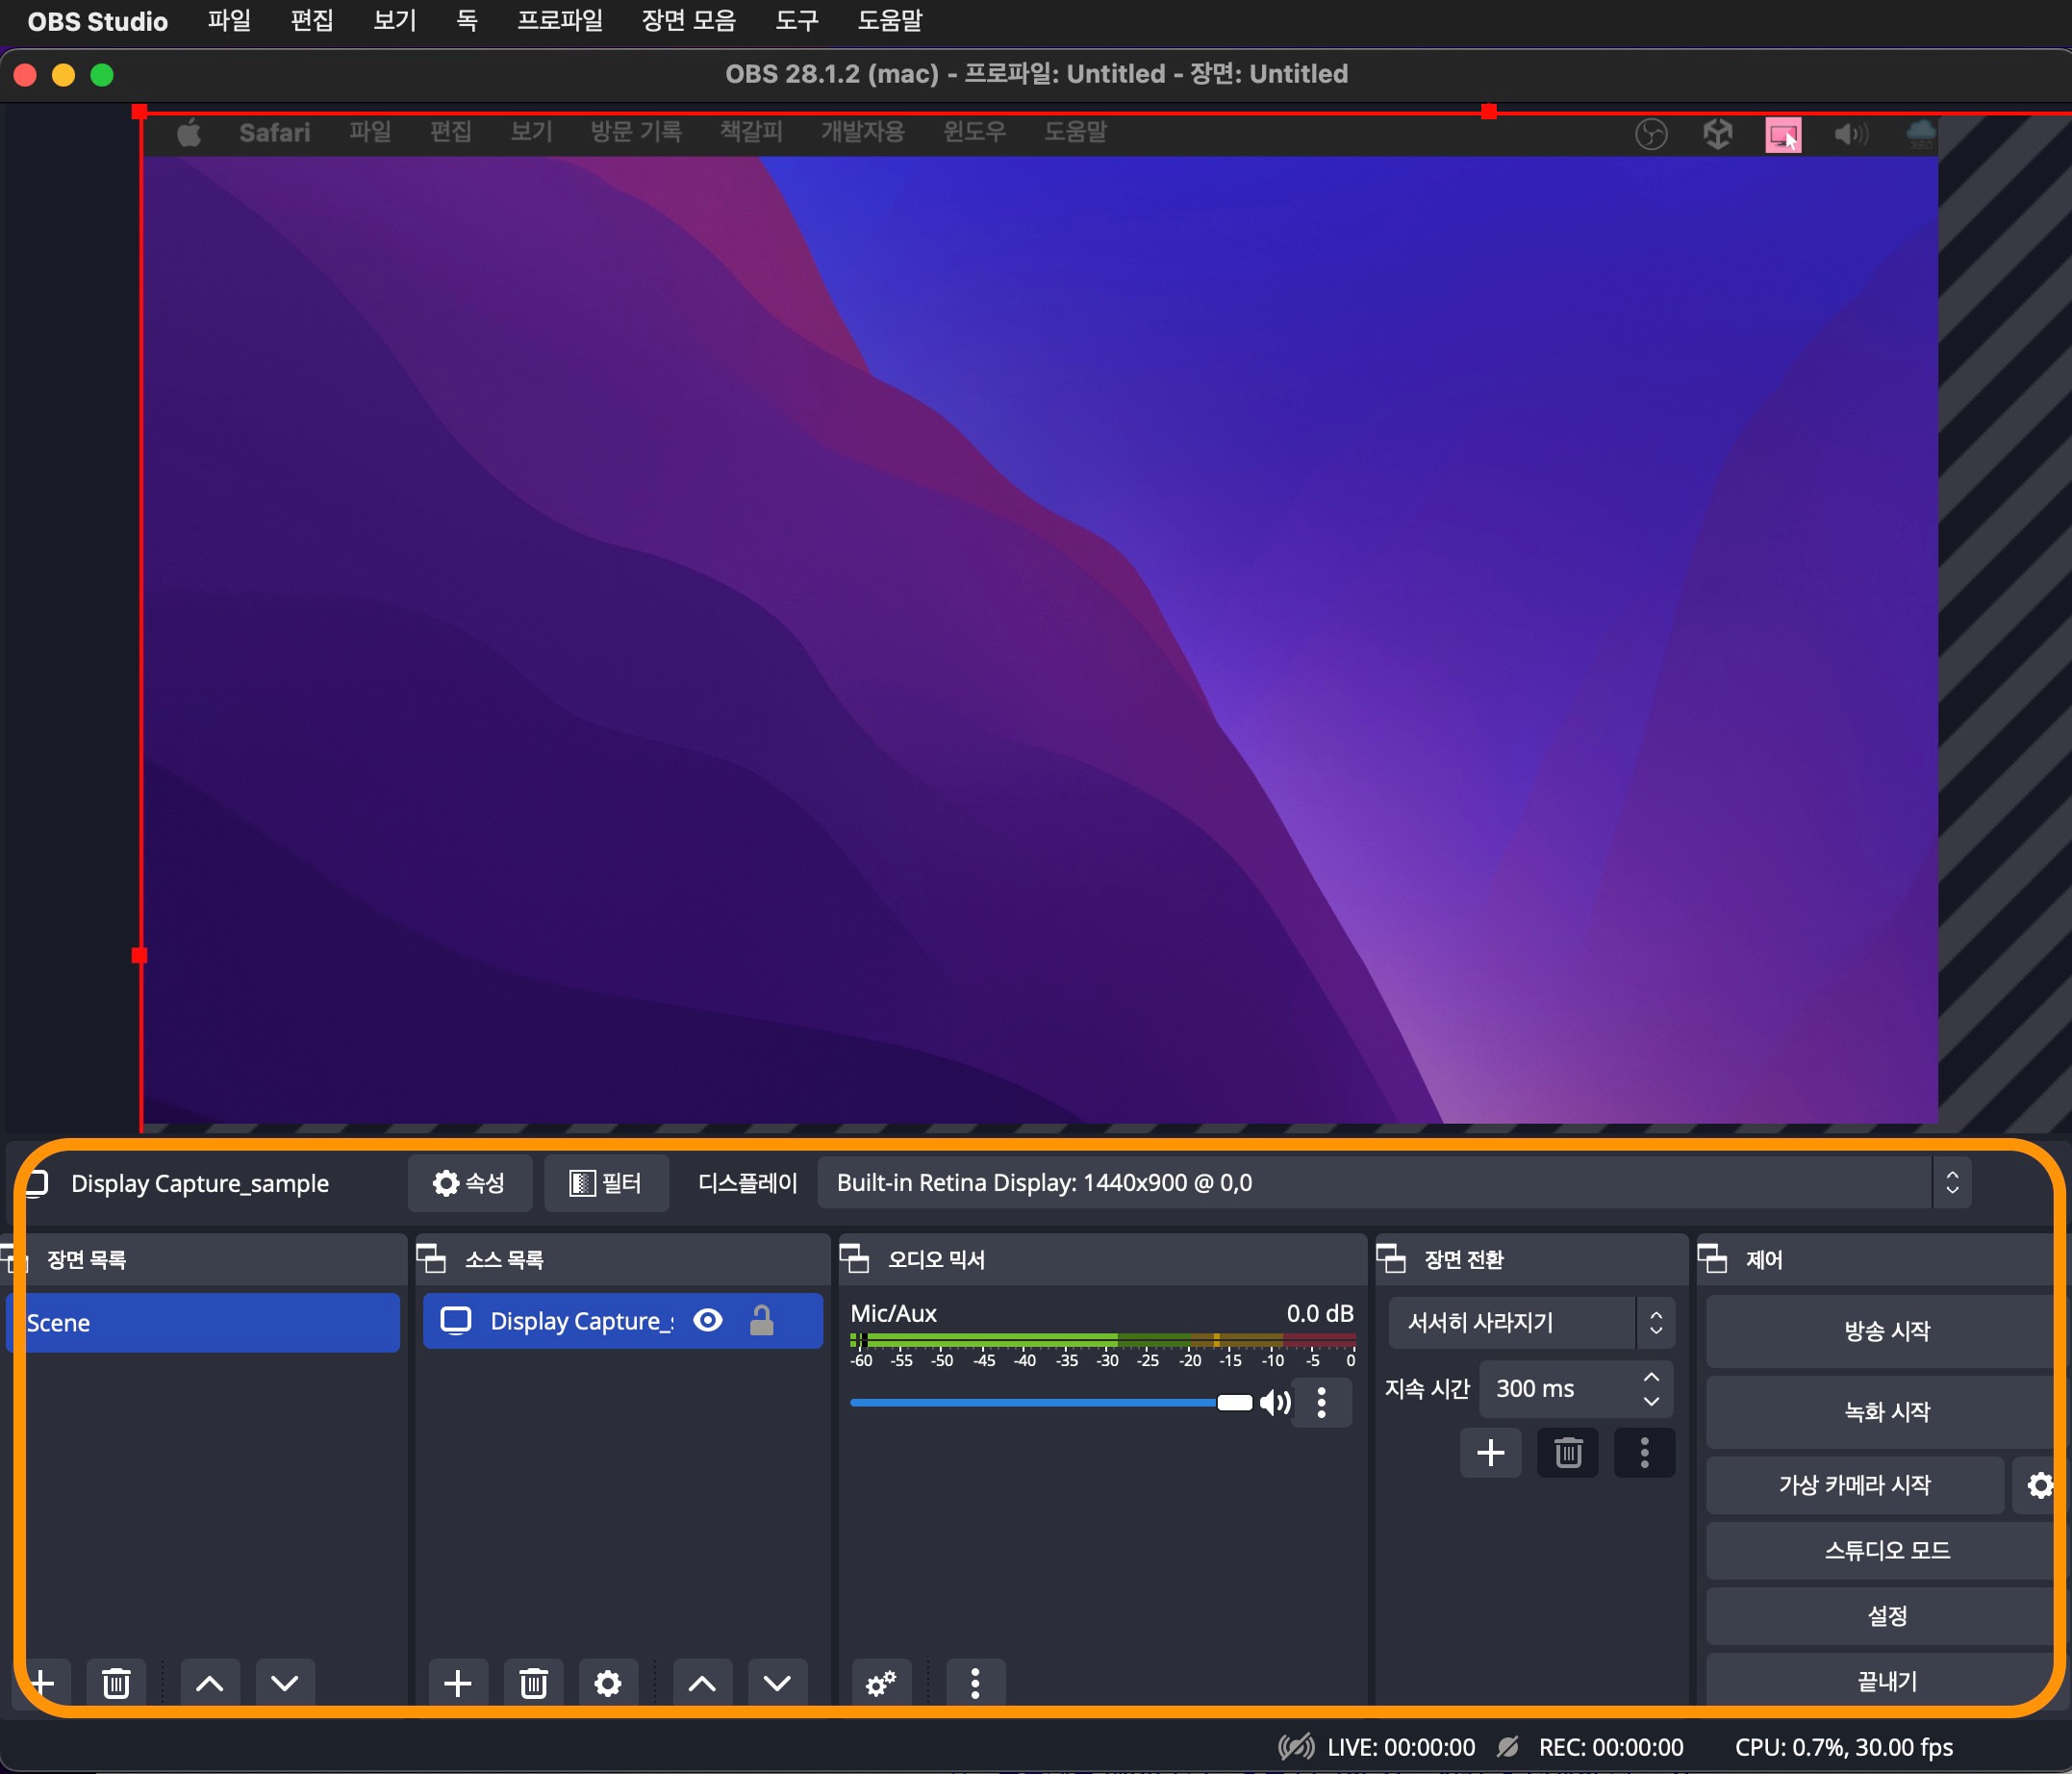
Task: Remove selected scene with trash icon
Action: 116,1683
